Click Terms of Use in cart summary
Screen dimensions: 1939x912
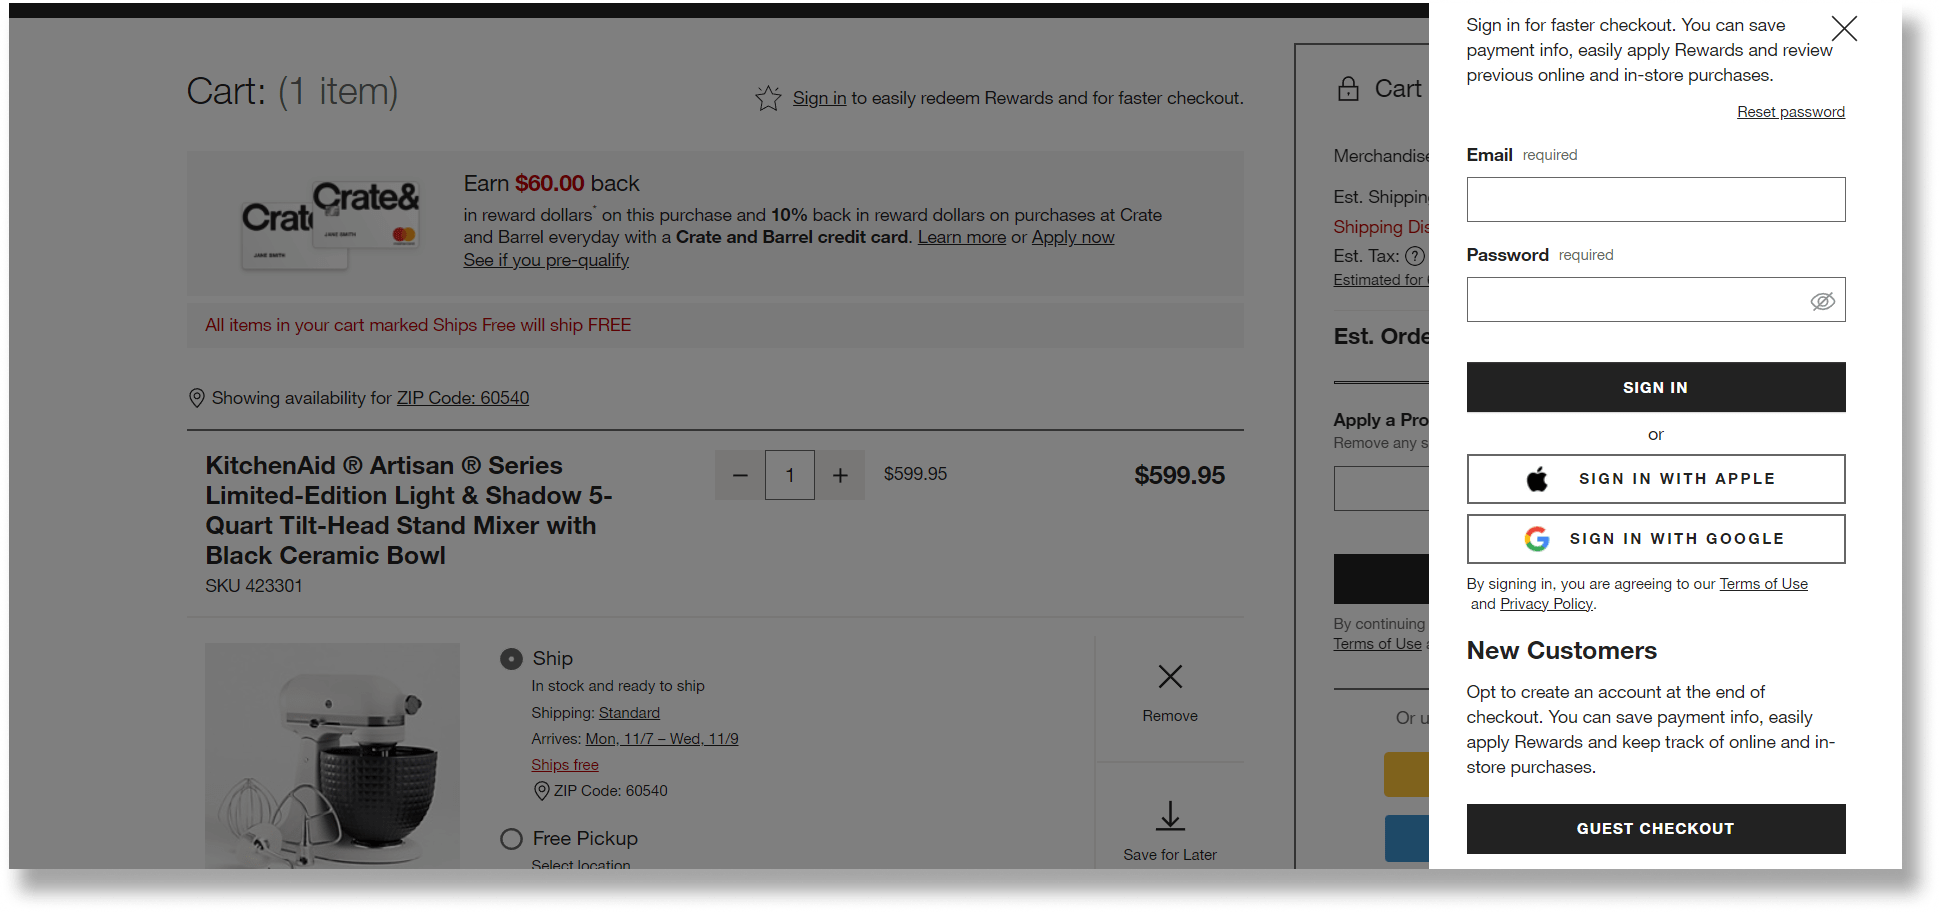(x=1377, y=644)
